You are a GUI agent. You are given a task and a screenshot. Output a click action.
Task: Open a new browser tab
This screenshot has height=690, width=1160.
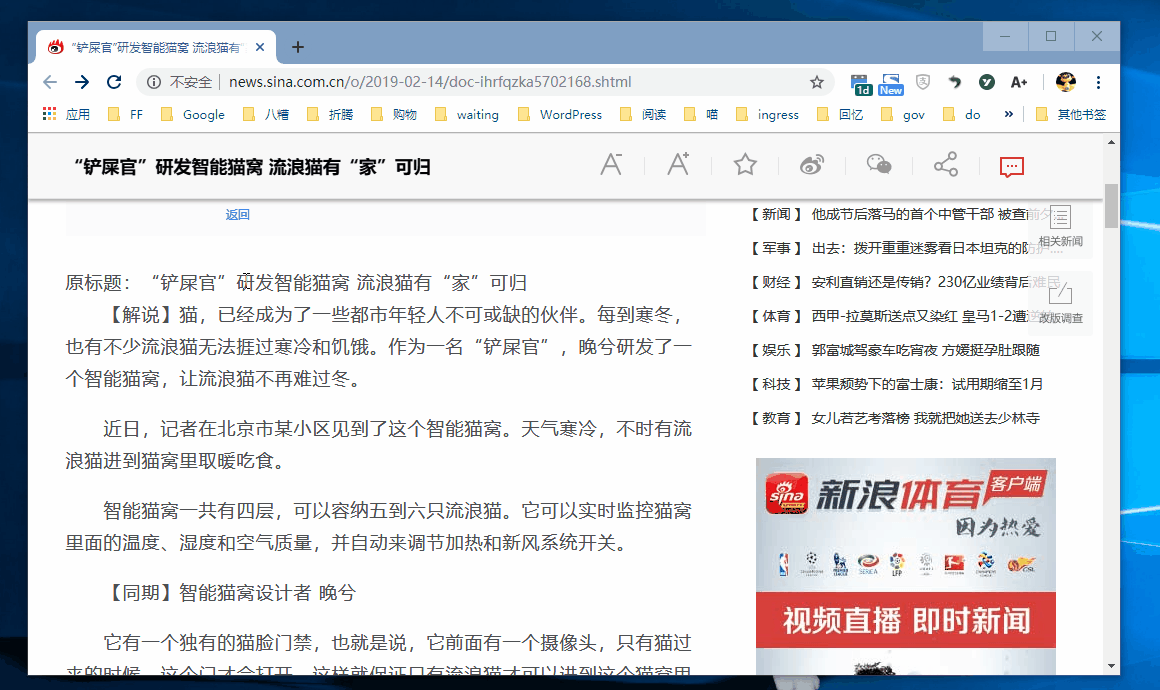click(298, 47)
